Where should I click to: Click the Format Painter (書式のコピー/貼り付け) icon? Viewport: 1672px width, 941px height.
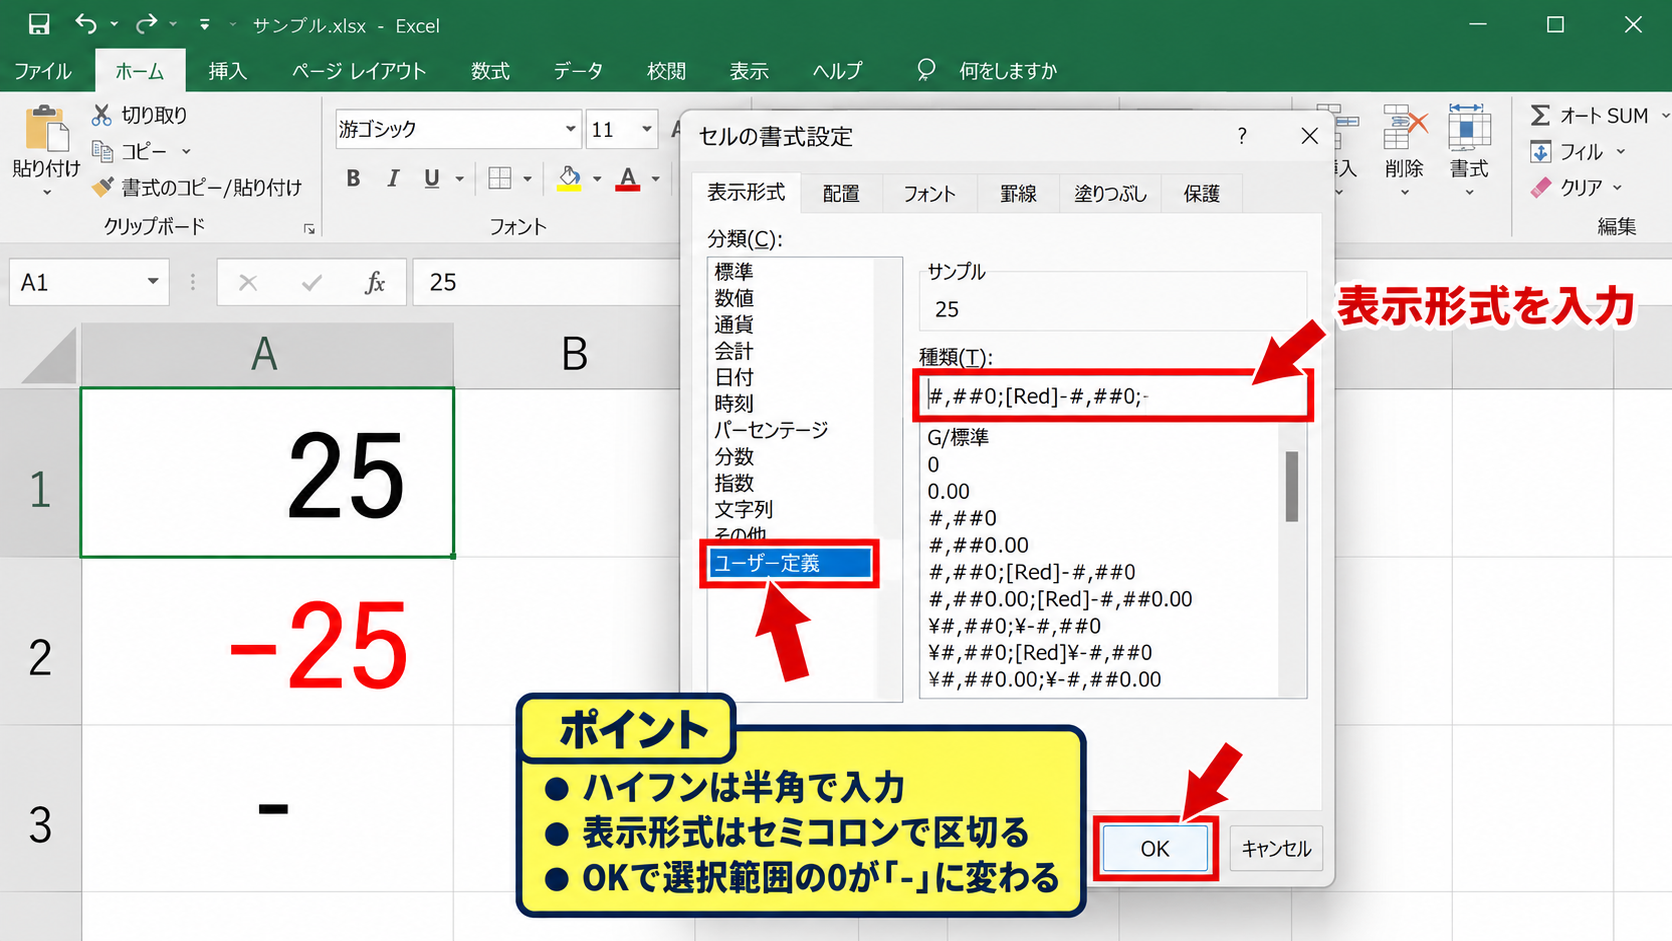[102, 187]
